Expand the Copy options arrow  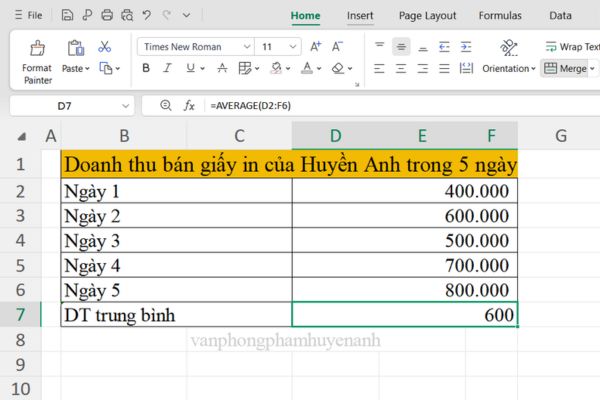click(x=118, y=69)
